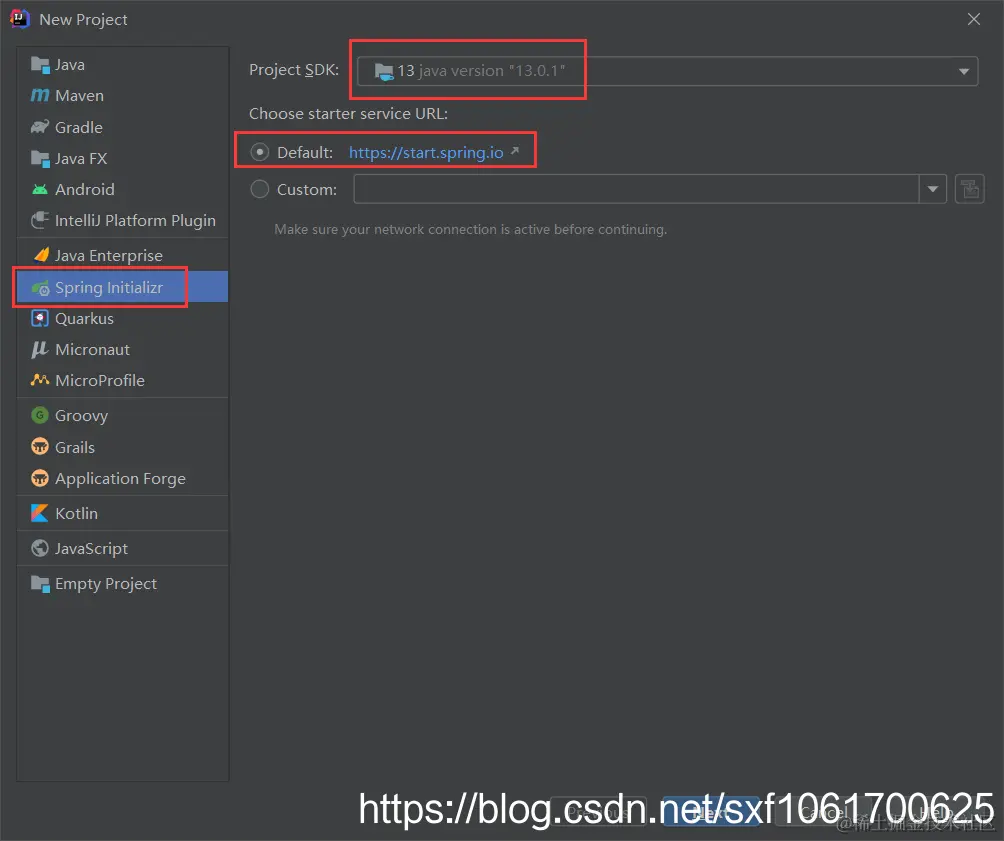Click the SDK folder icon in Project SDK box

(384, 71)
